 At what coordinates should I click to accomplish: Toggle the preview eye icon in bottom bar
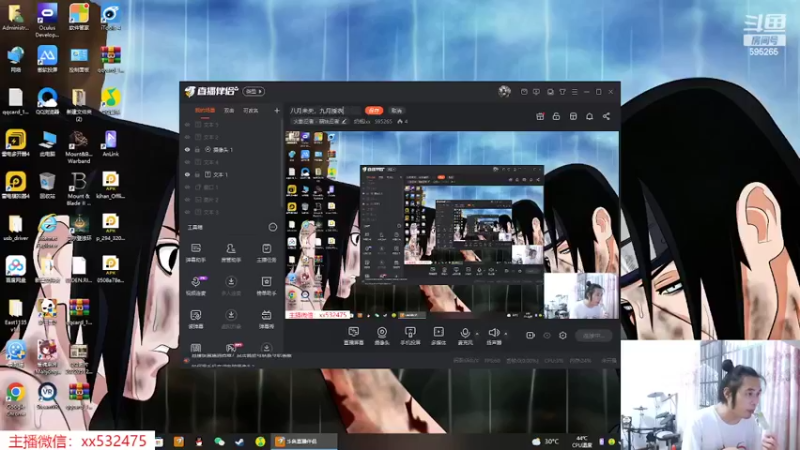pos(547,335)
